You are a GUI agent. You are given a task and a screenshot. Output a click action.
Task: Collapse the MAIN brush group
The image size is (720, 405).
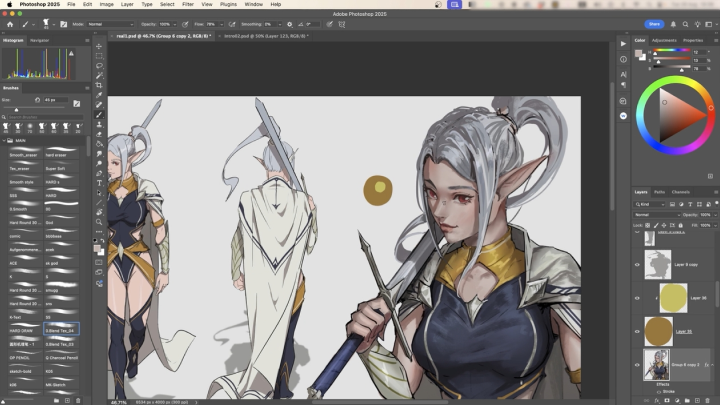coord(6,140)
